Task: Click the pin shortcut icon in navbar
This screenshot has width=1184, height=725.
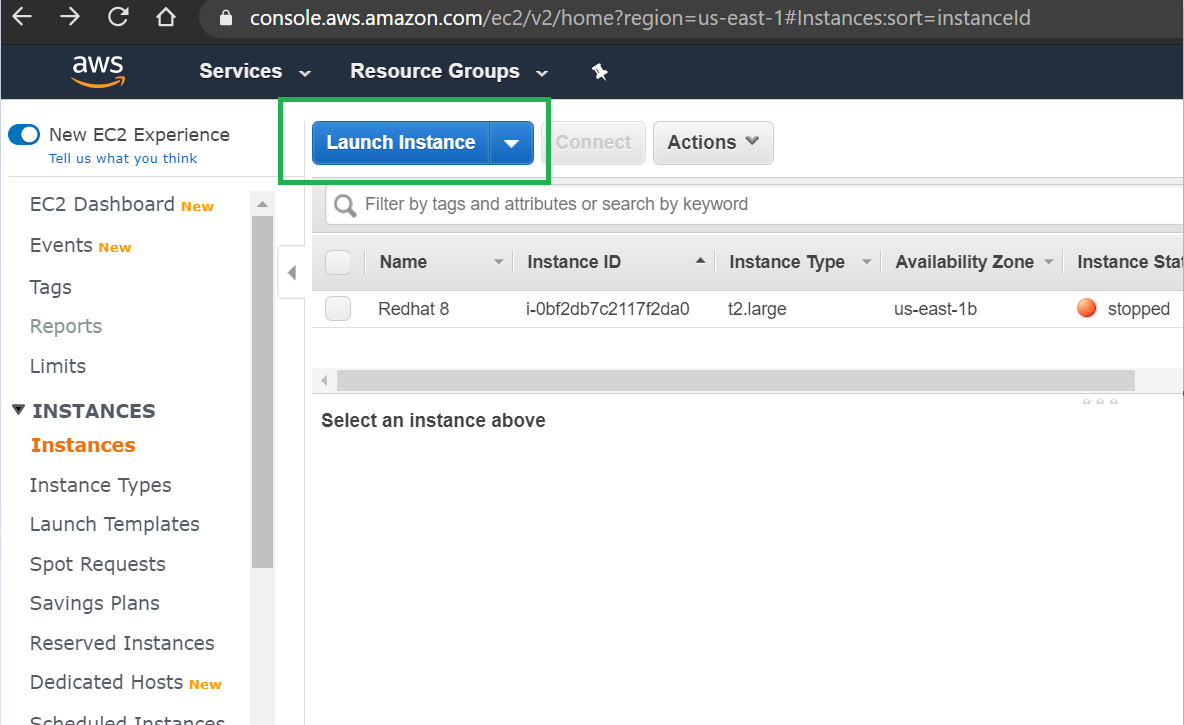Action: point(600,72)
